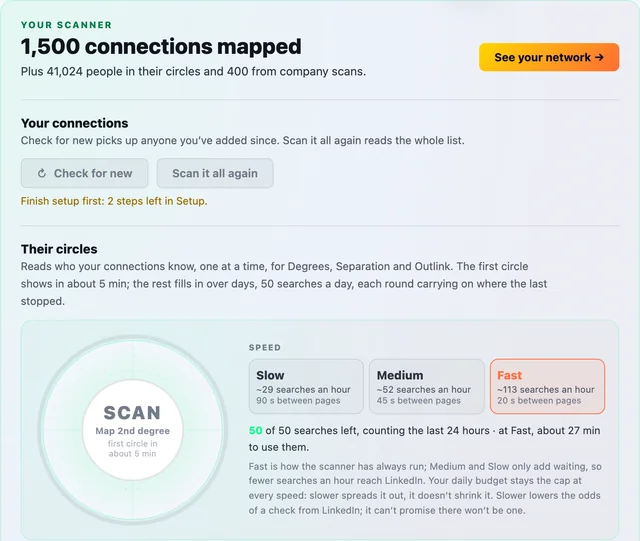Choose the Slow speed option
Viewport: 640px width, 541px height.
(x=306, y=386)
